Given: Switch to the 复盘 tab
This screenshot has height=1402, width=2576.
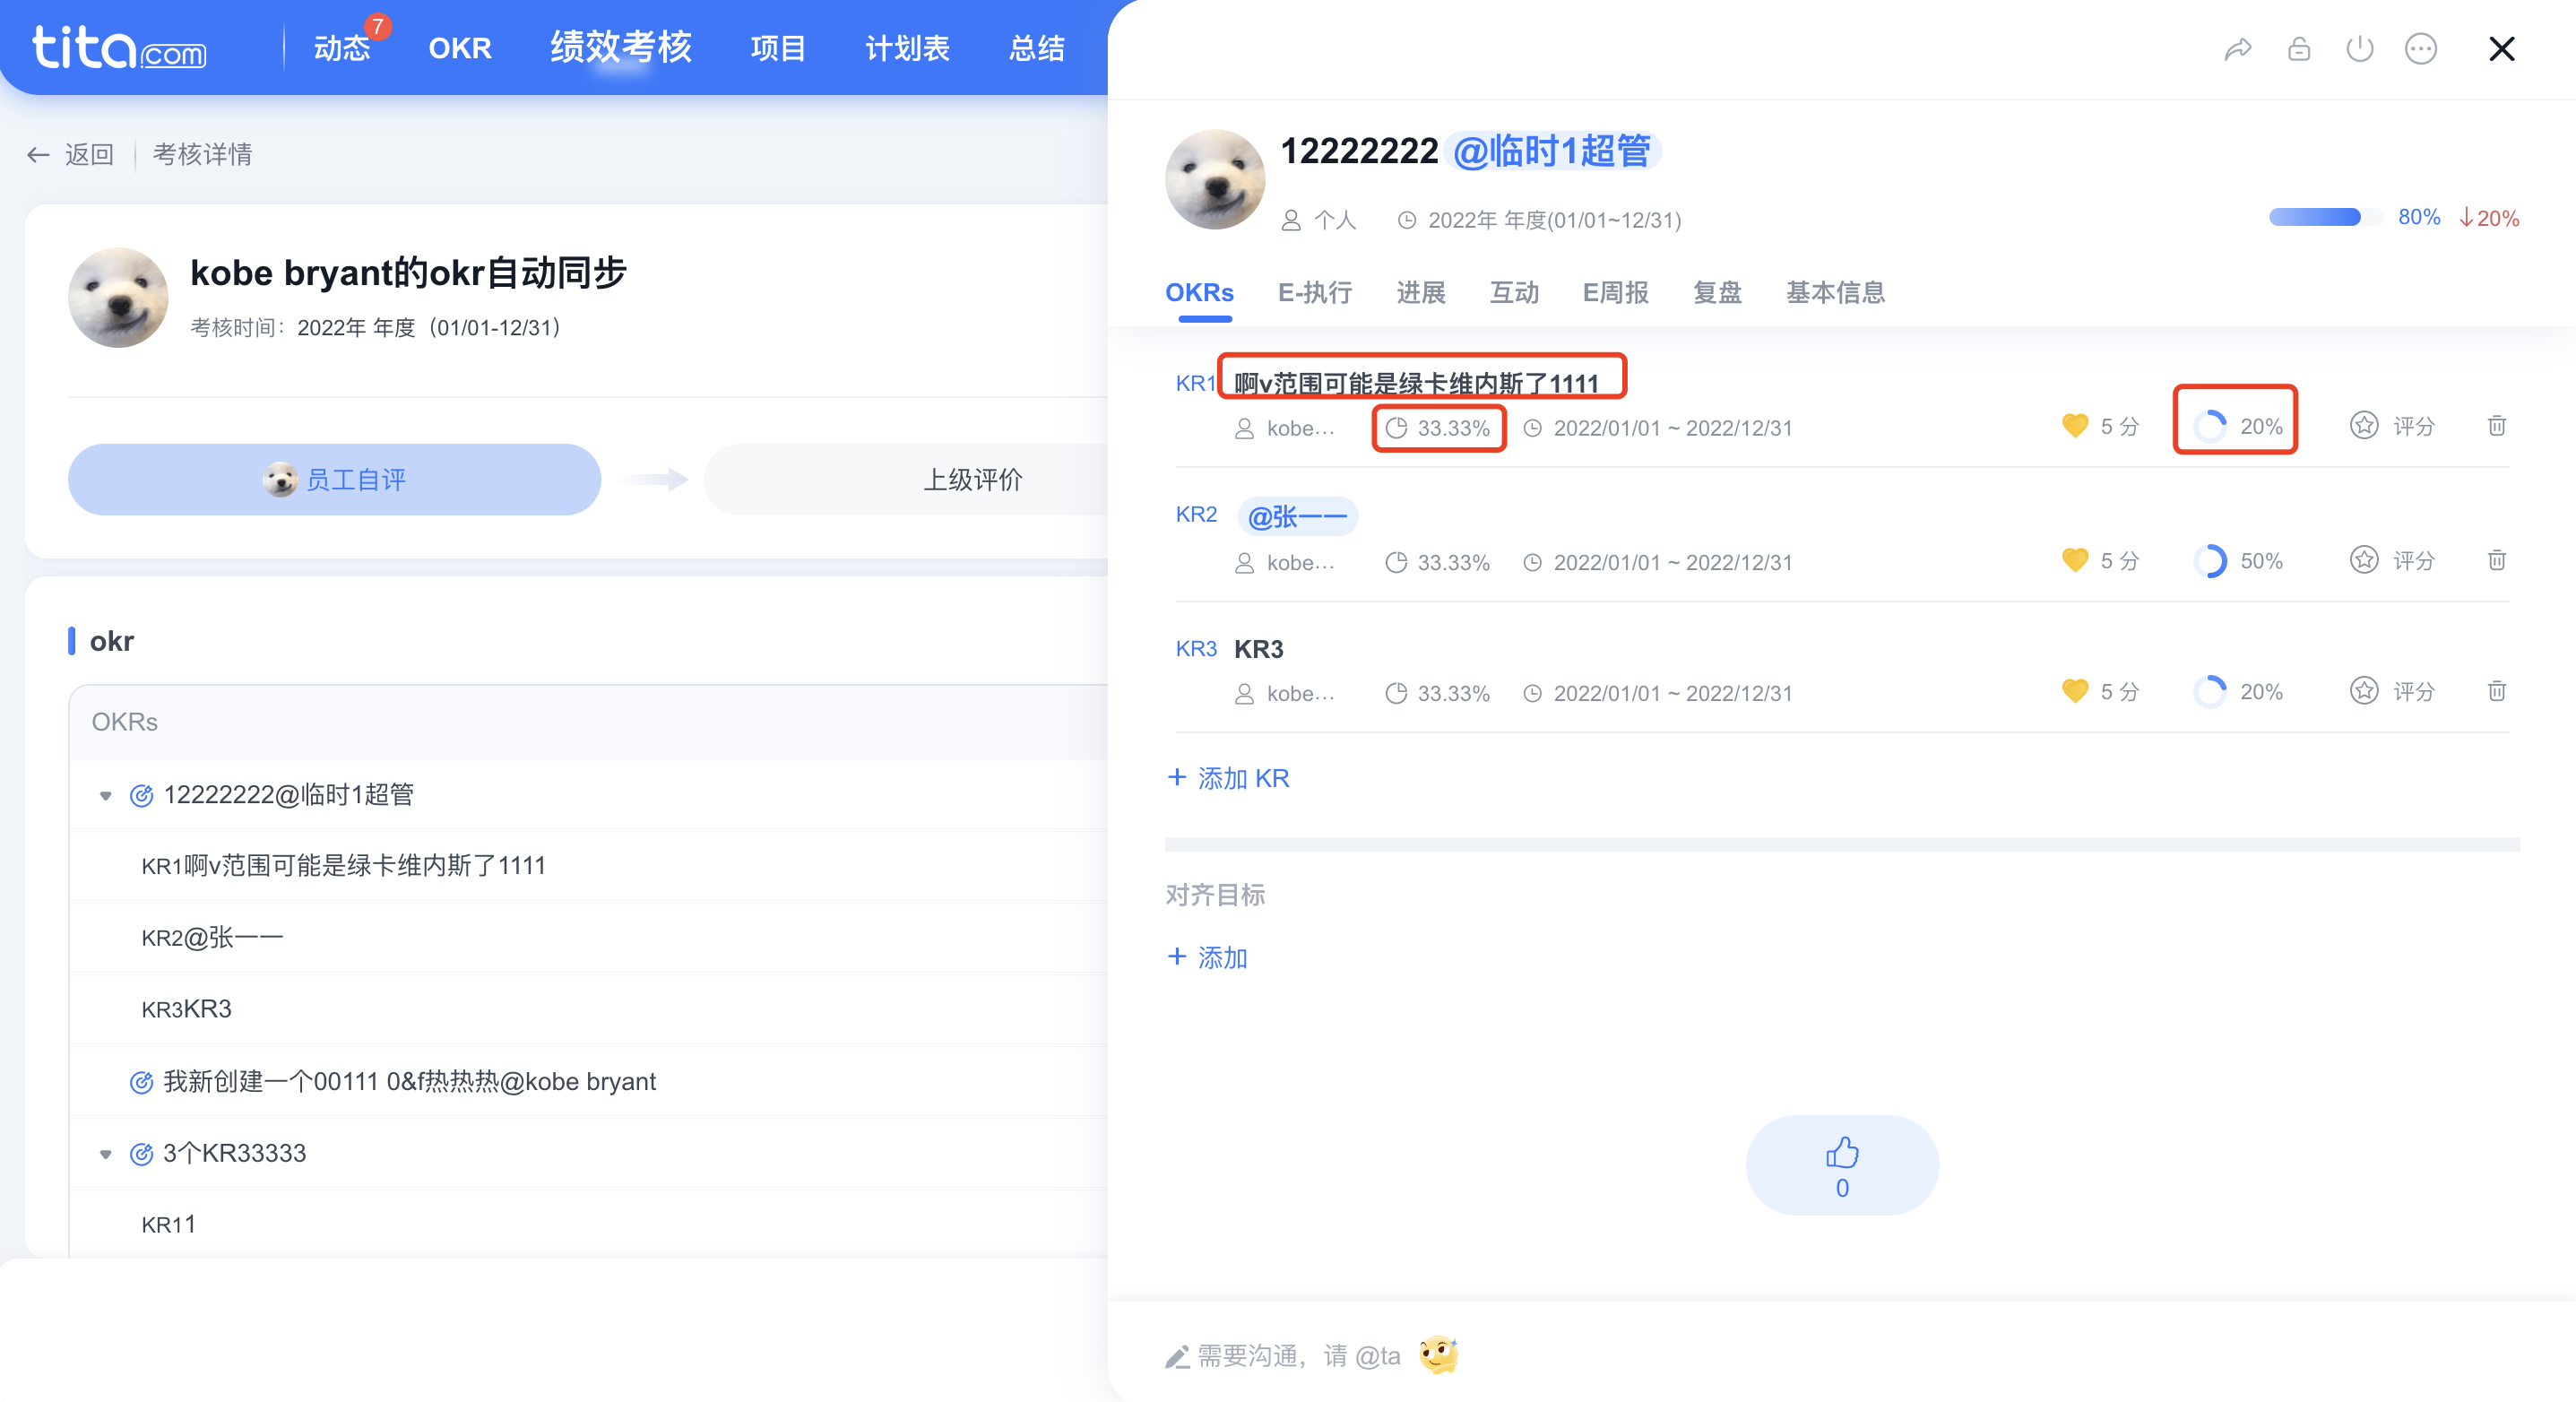Looking at the screenshot, I should (1717, 292).
